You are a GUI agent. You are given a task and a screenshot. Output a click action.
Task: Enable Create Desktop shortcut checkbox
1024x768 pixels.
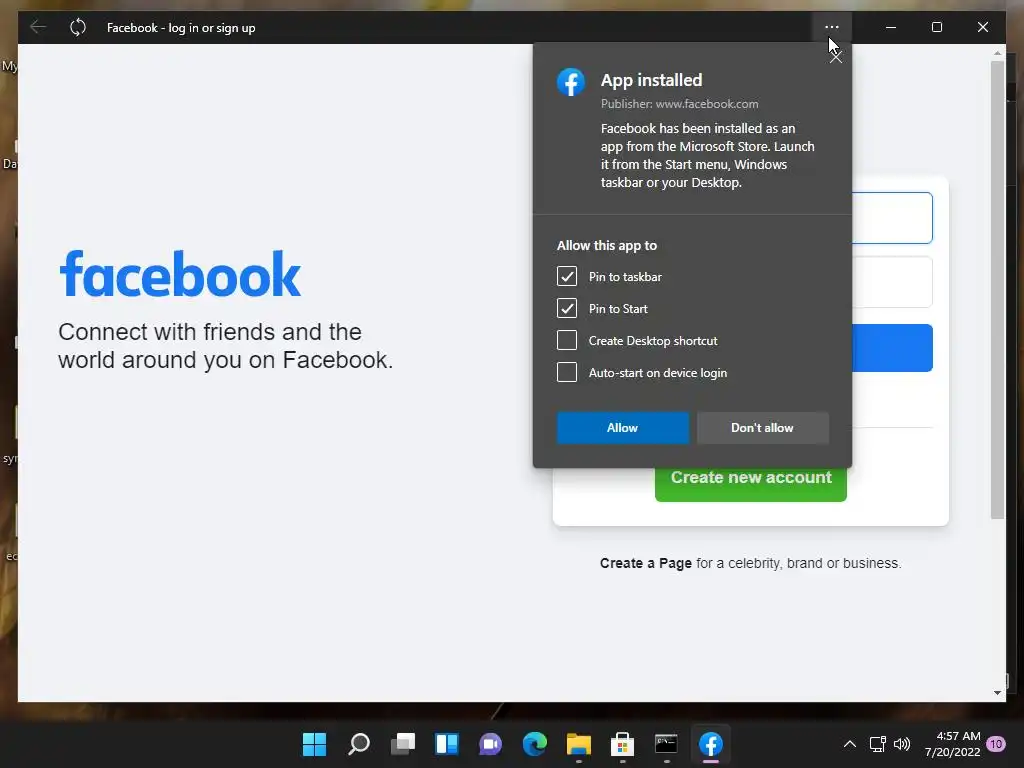pyautogui.click(x=567, y=340)
